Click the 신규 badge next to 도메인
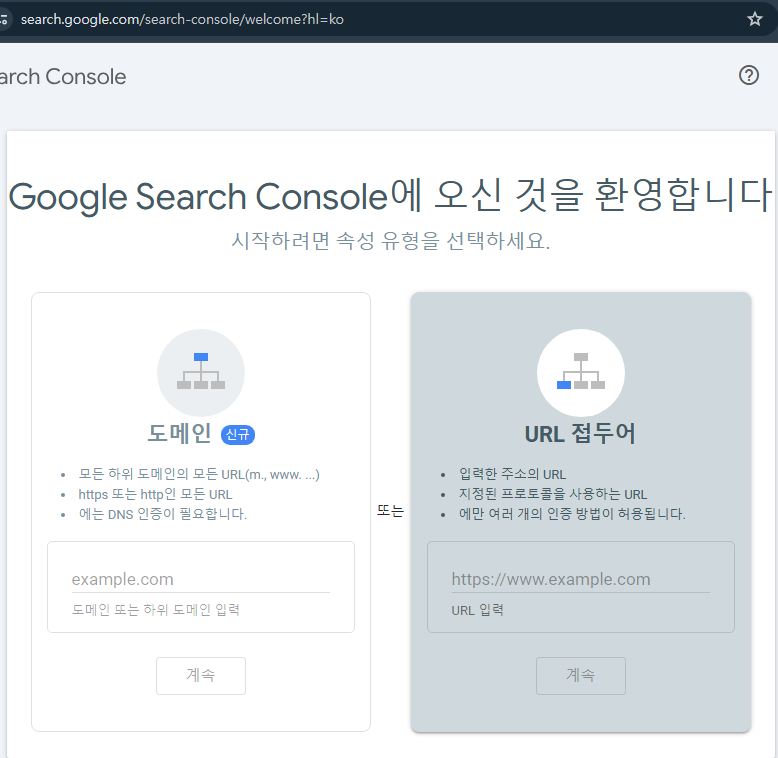Image resolution: width=778 pixels, height=758 pixels. (238, 435)
